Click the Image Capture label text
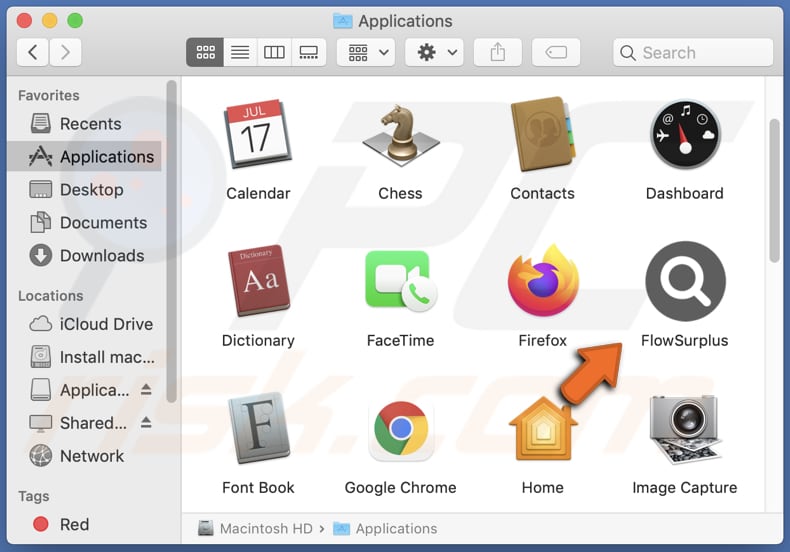This screenshot has width=790, height=552. click(685, 488)
